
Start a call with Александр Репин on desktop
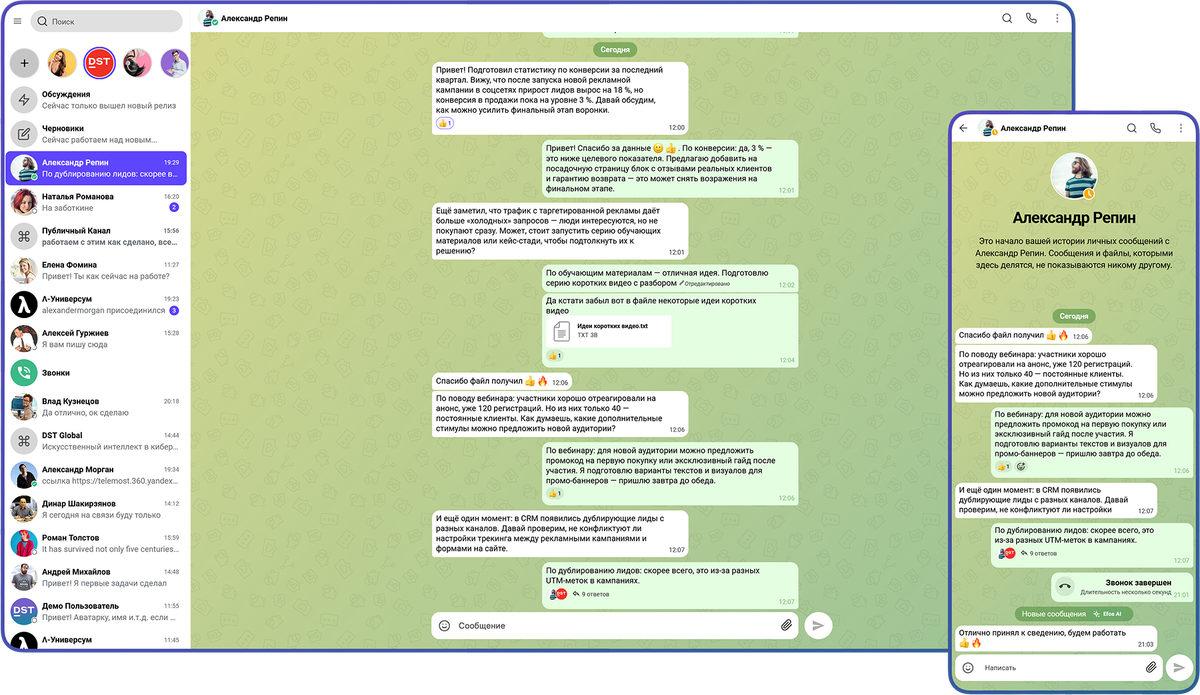click(1032, 18)
